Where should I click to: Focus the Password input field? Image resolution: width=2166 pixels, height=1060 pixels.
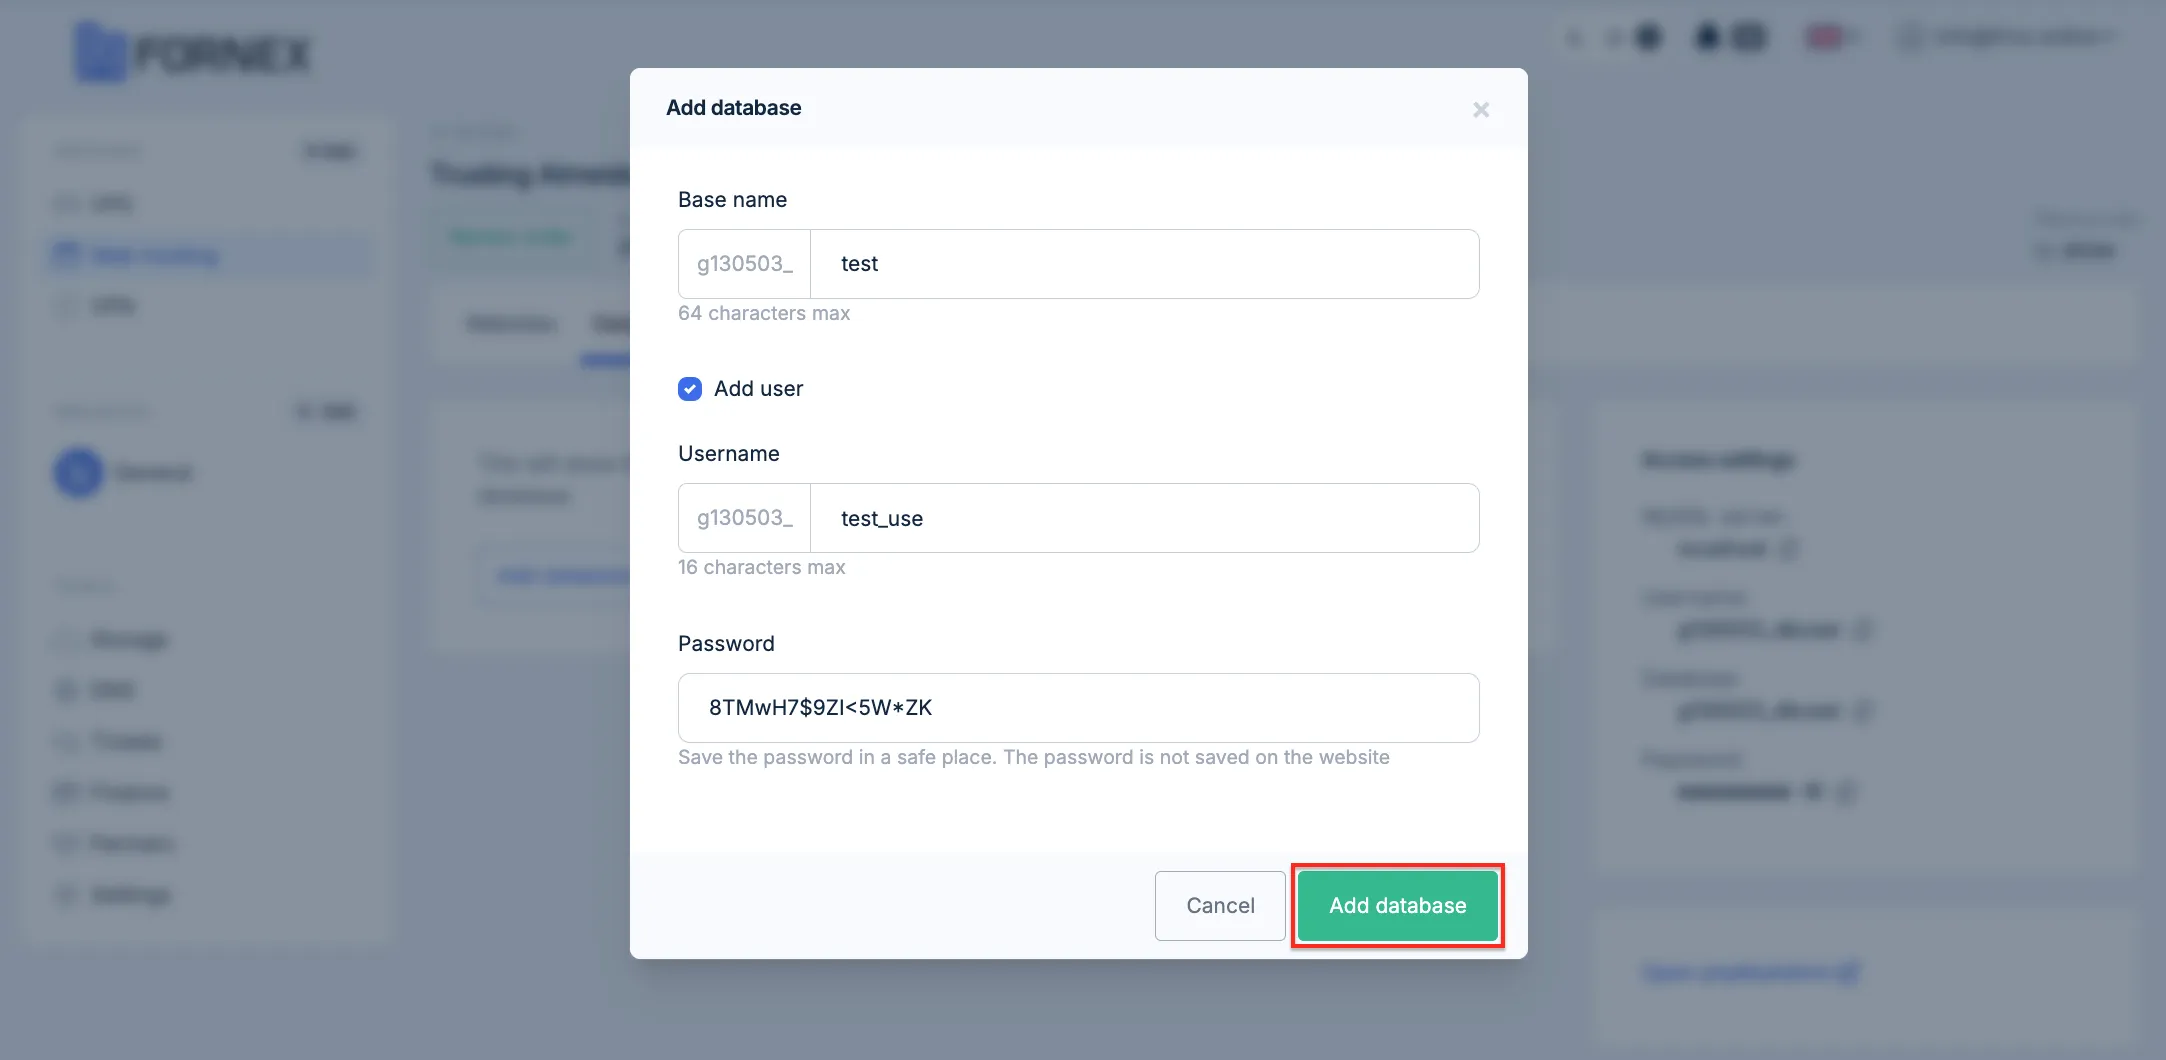pyautogui.click(x=1078, y=708)
